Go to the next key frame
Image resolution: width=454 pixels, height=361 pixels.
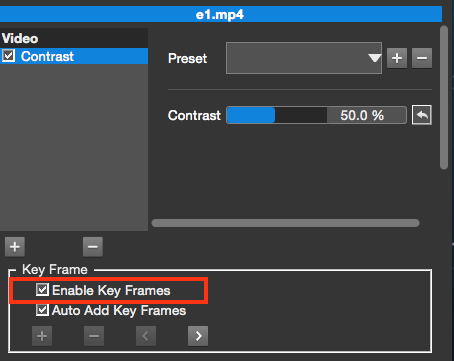[x=198, y=336]
